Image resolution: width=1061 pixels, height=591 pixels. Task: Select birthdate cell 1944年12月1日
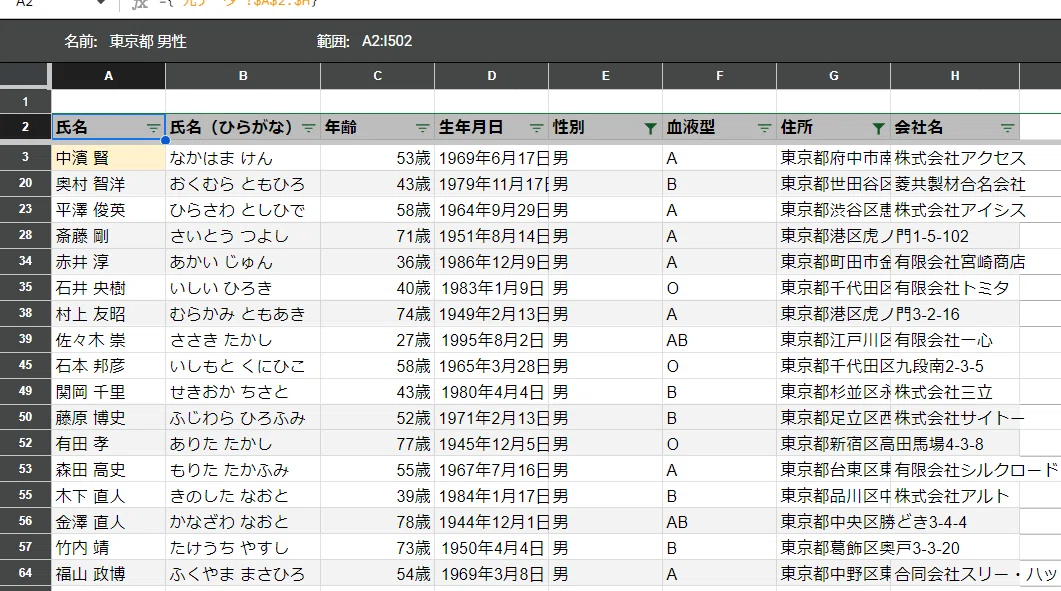(492, 522)
